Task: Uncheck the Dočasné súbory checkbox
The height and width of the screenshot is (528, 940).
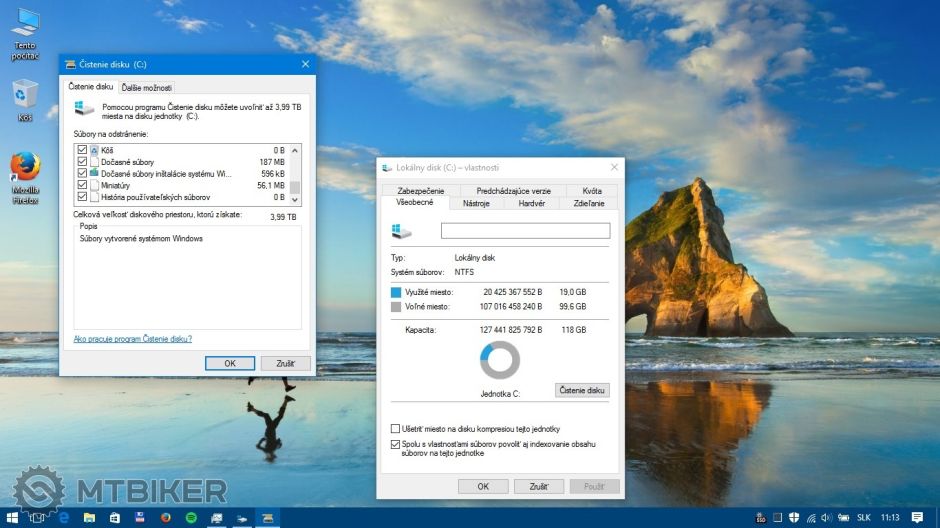Action: tap(82, 161)
